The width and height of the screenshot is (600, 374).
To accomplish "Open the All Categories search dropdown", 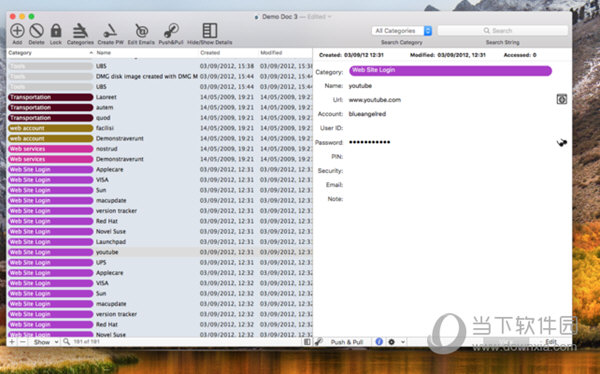I will [x=402, y=31].
